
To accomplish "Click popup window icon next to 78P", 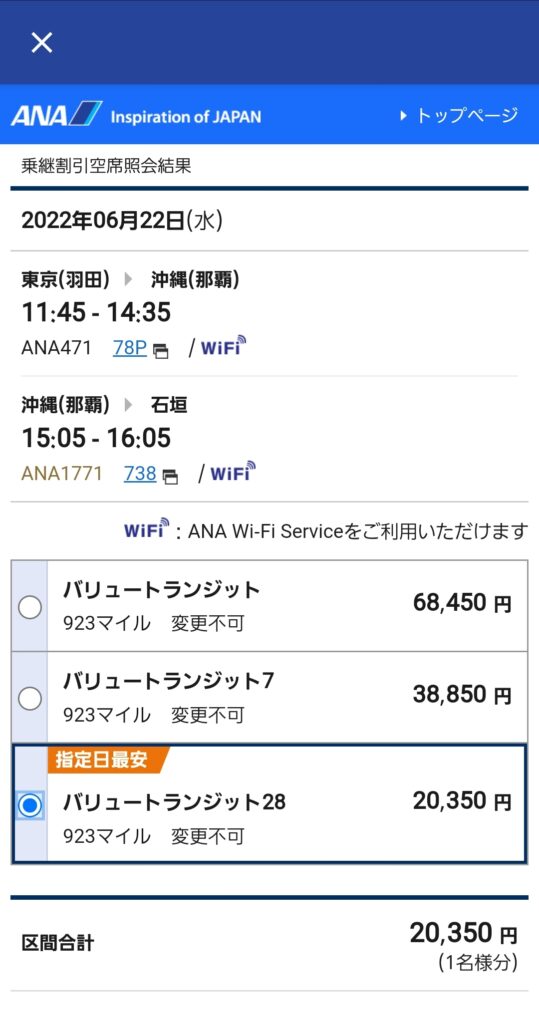I will (161, 351).
